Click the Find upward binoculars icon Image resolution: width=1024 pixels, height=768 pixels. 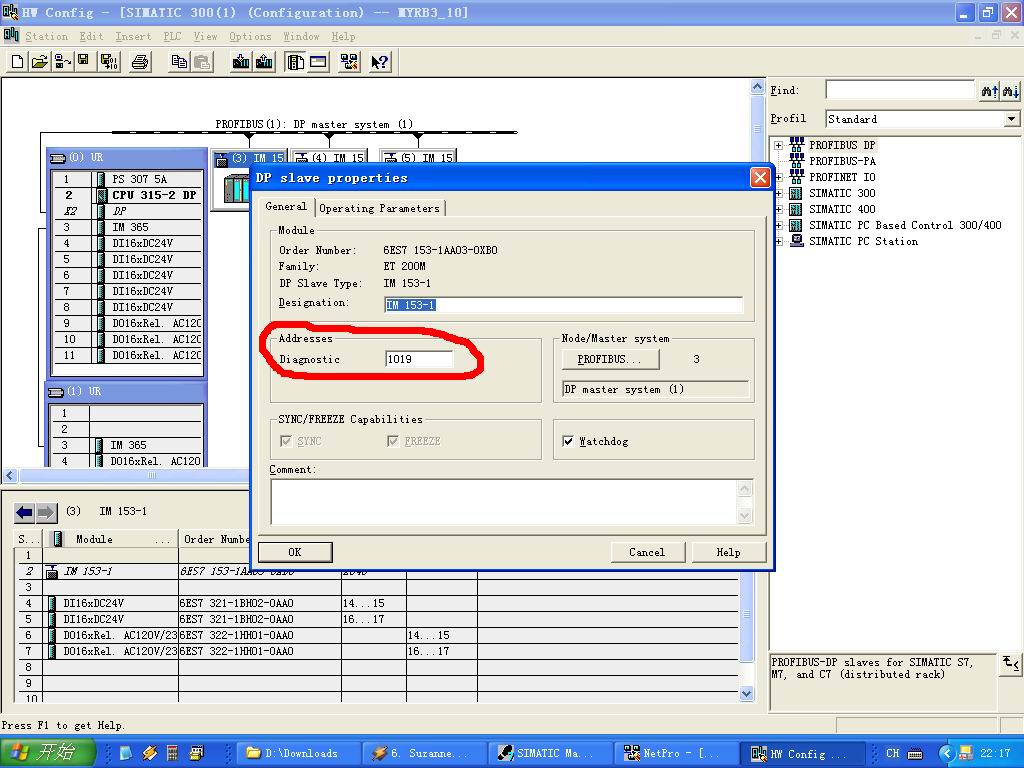point(989,91)
